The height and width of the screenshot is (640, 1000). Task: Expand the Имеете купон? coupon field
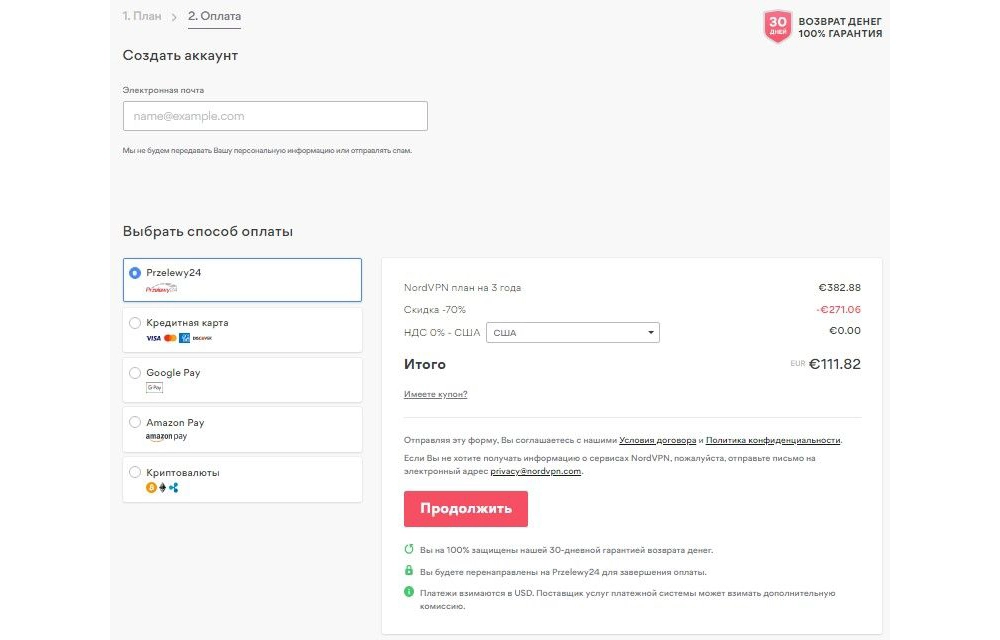click(x=435, y=394)
